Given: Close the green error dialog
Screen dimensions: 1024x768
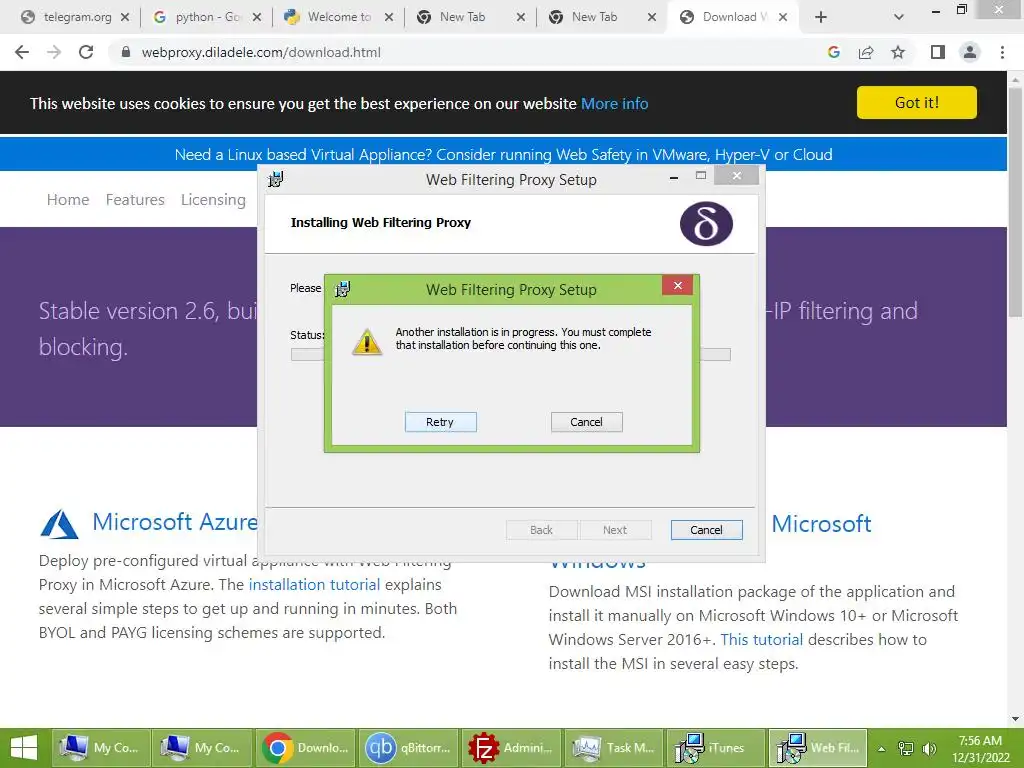Looking at the screenshot, I should (677, 285).
